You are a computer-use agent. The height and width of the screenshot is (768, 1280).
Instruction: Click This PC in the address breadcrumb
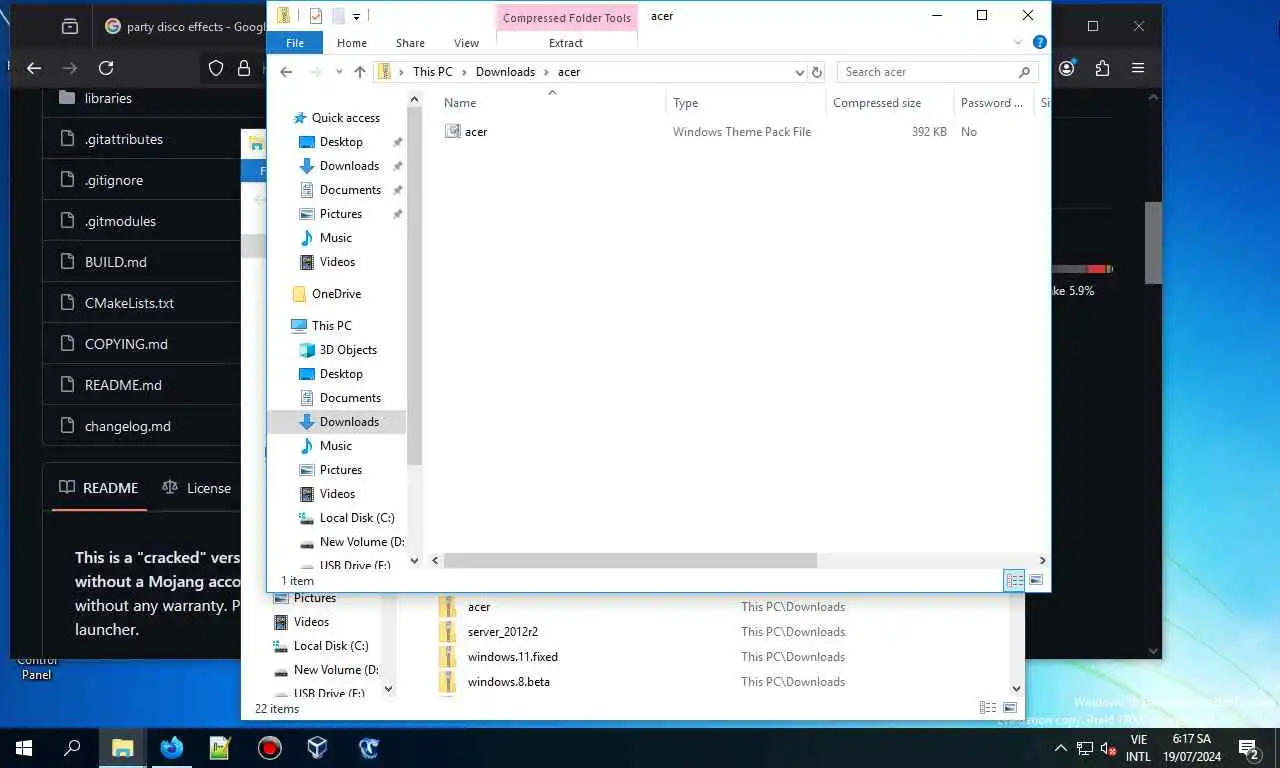(x=432, y=72)
